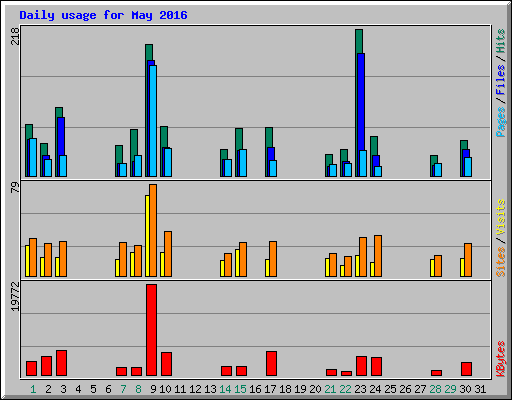Click the red KBytes bar for day 23
The width and height of the screenshot is (512, 400).
(x=361, y=366)
